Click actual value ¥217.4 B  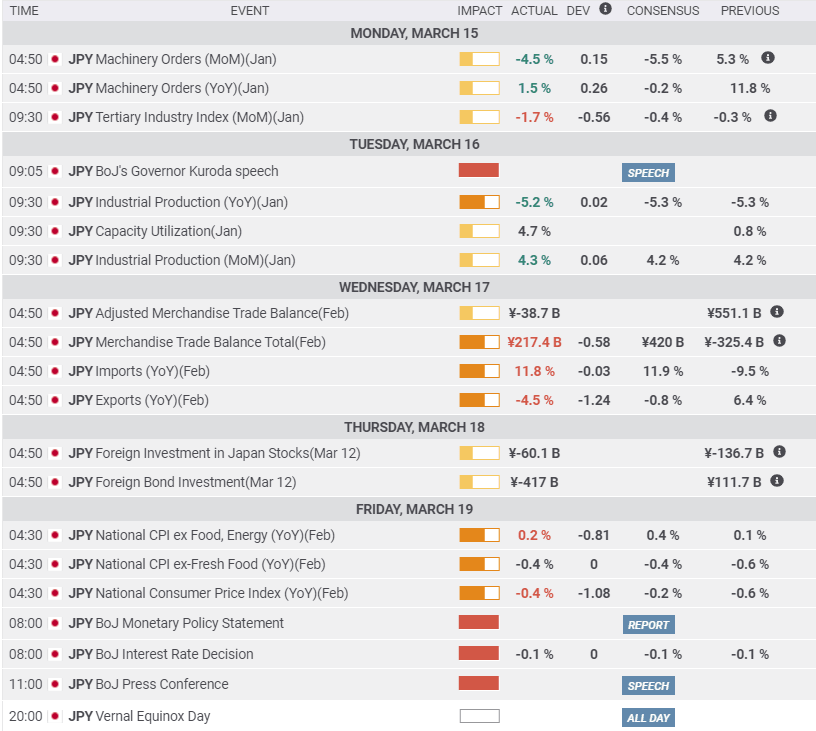(534, 342)
